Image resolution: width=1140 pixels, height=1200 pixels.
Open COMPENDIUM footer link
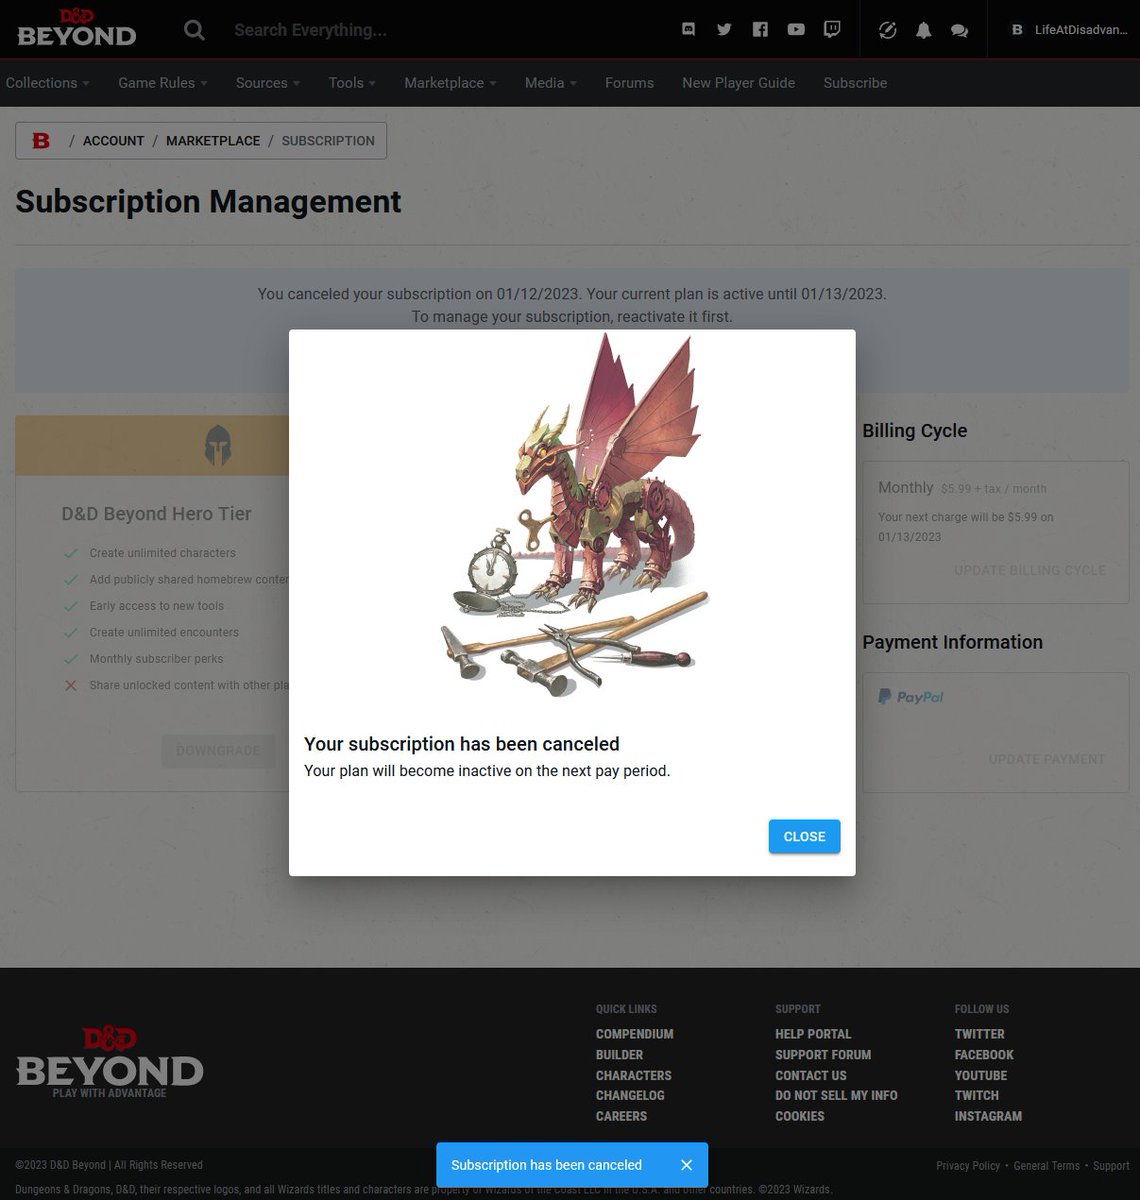click(x=635, y=1034)
